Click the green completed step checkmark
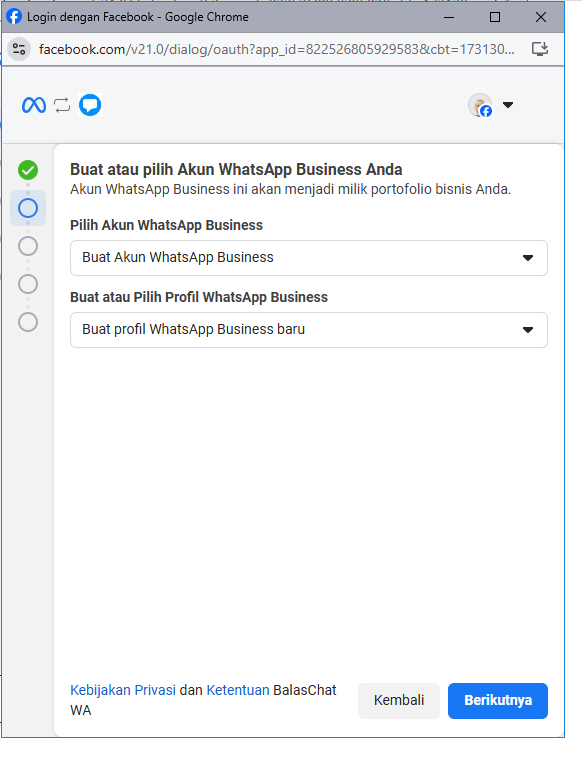582x758 pixels. pos(28,170)
